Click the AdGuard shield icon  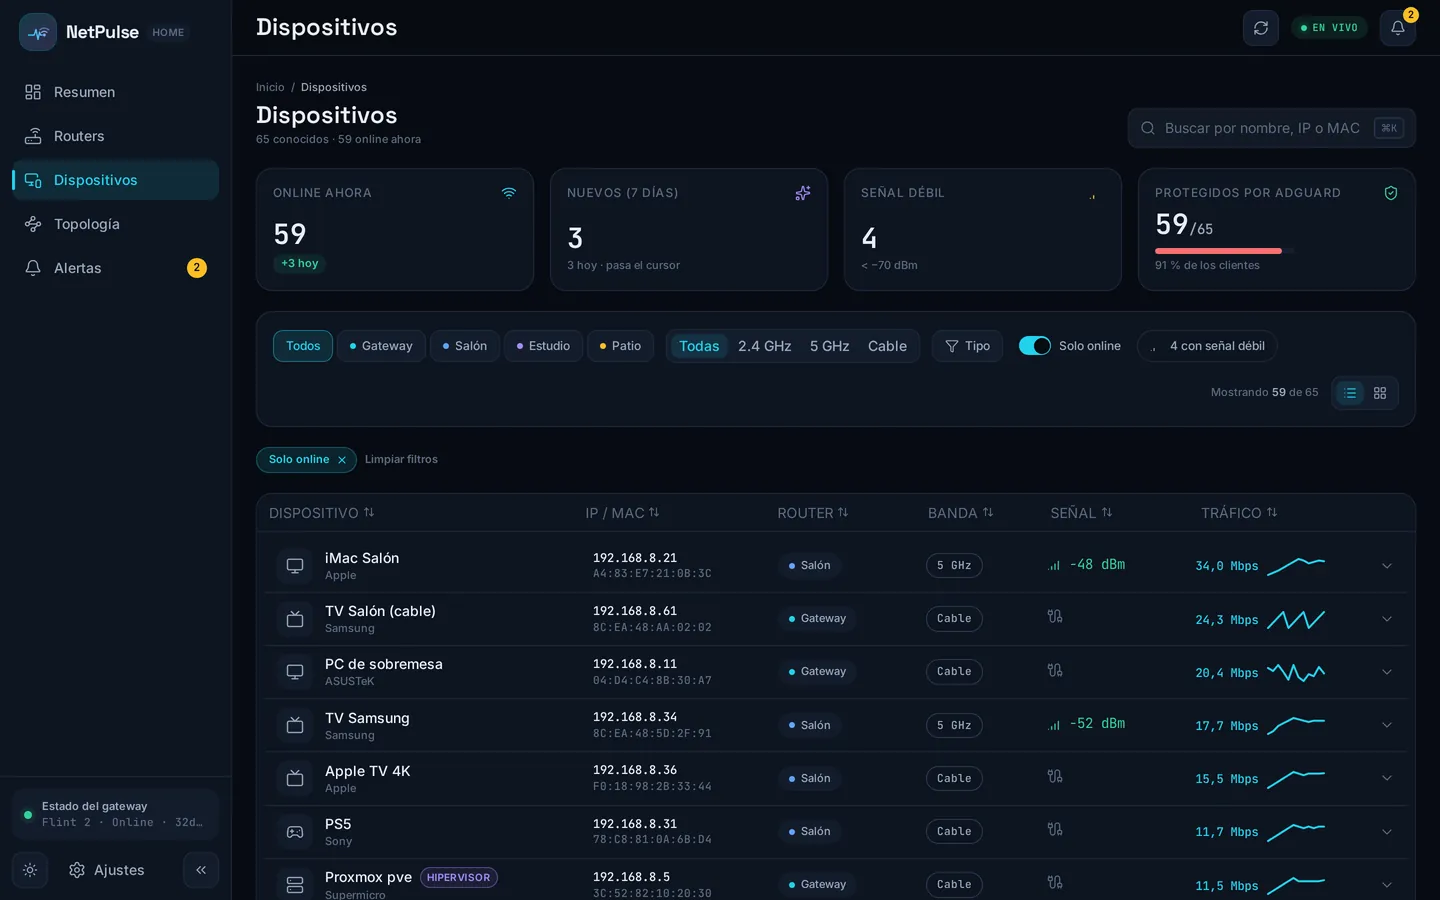[x=1390, y=193]
